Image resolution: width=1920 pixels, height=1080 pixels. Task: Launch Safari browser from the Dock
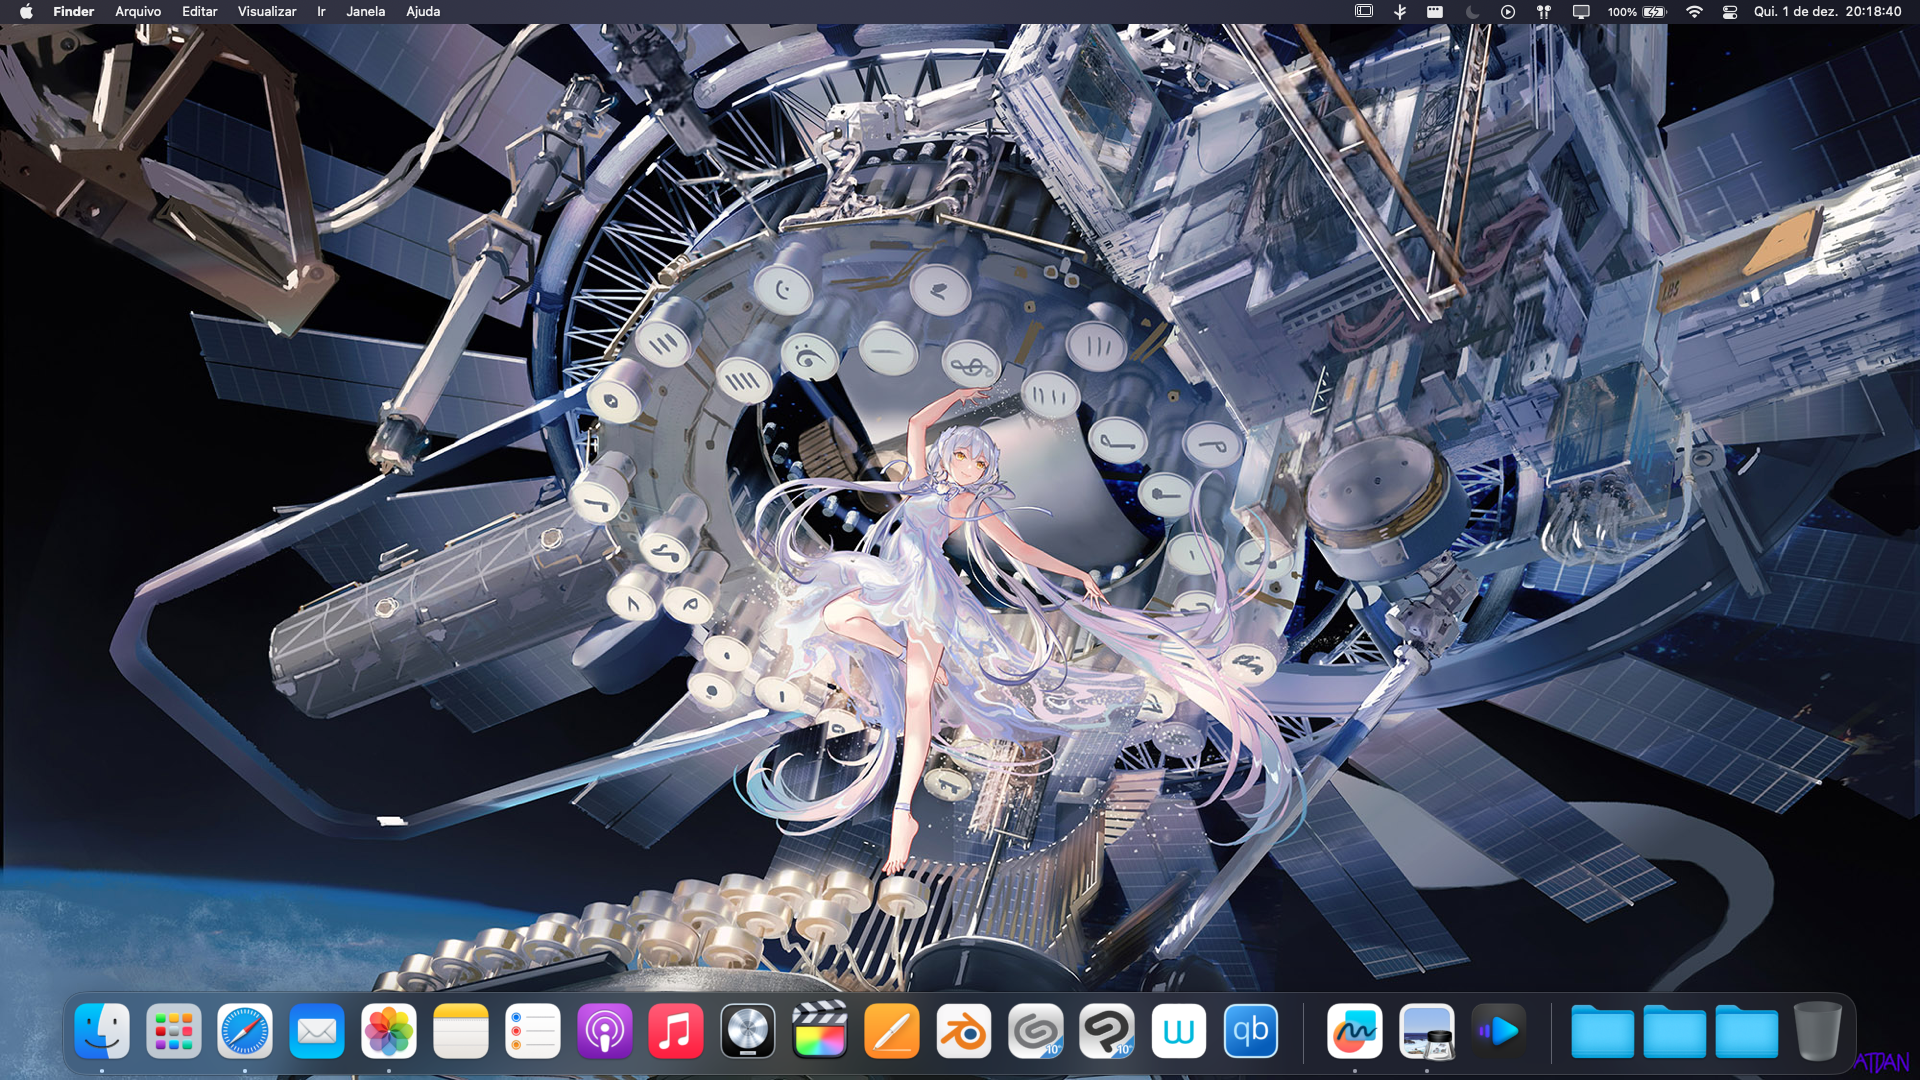coord(245,1031)
